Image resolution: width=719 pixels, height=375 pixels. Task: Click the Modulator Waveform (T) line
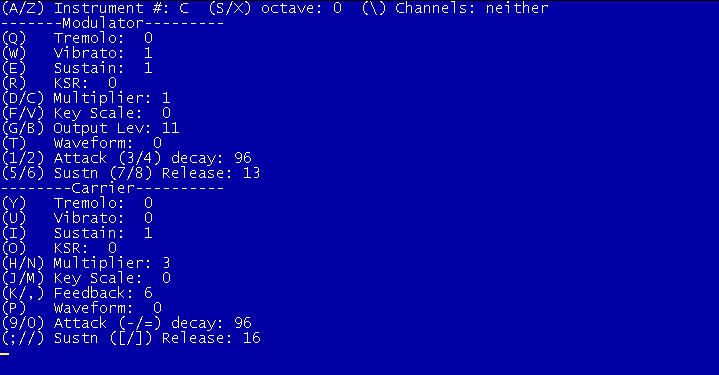pos(82,143)
